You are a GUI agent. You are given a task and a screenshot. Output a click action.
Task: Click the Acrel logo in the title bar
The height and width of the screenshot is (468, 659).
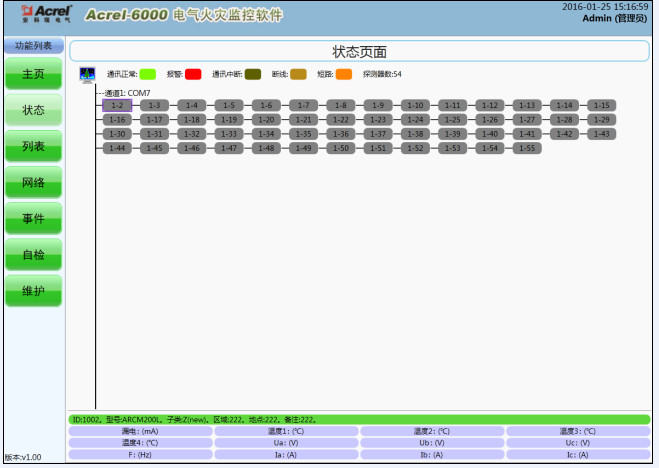click(39, 14)
